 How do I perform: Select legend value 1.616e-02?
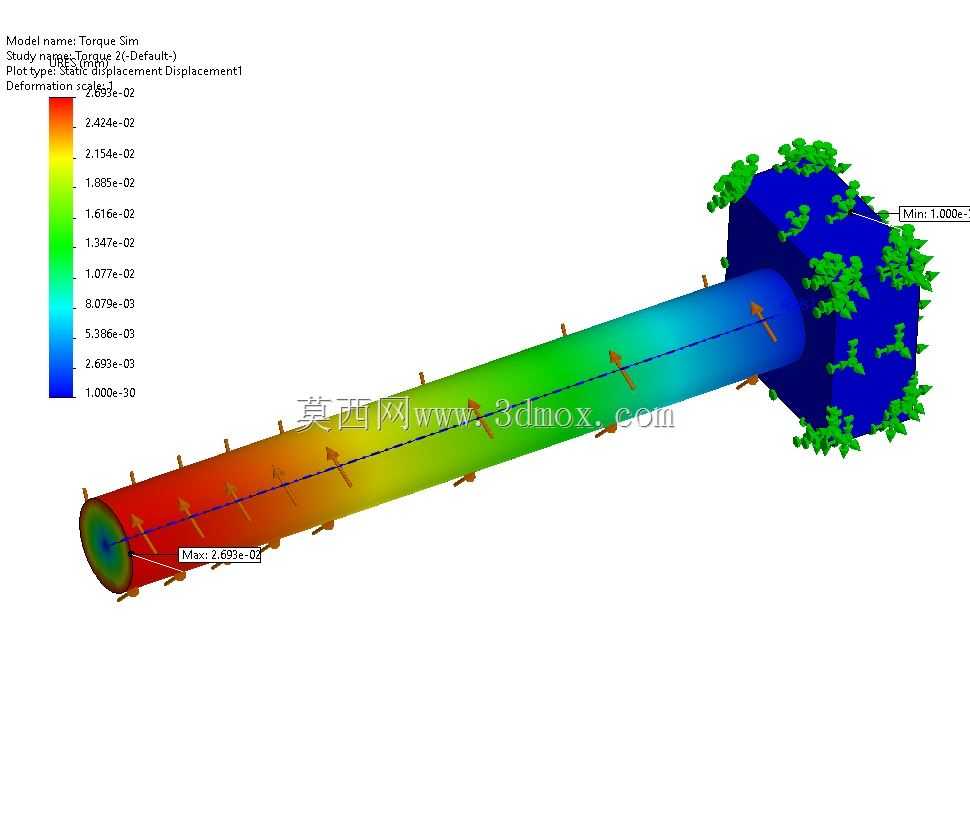point(109,213)
